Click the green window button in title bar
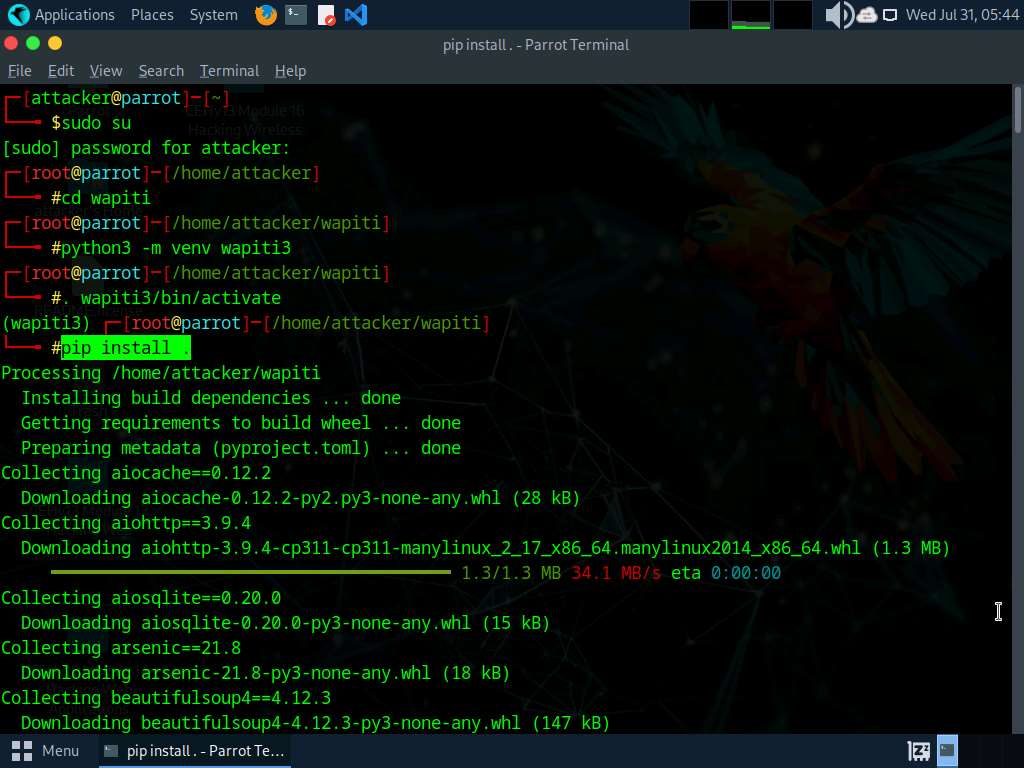1024x768 pixels. [x=33, y=43]
